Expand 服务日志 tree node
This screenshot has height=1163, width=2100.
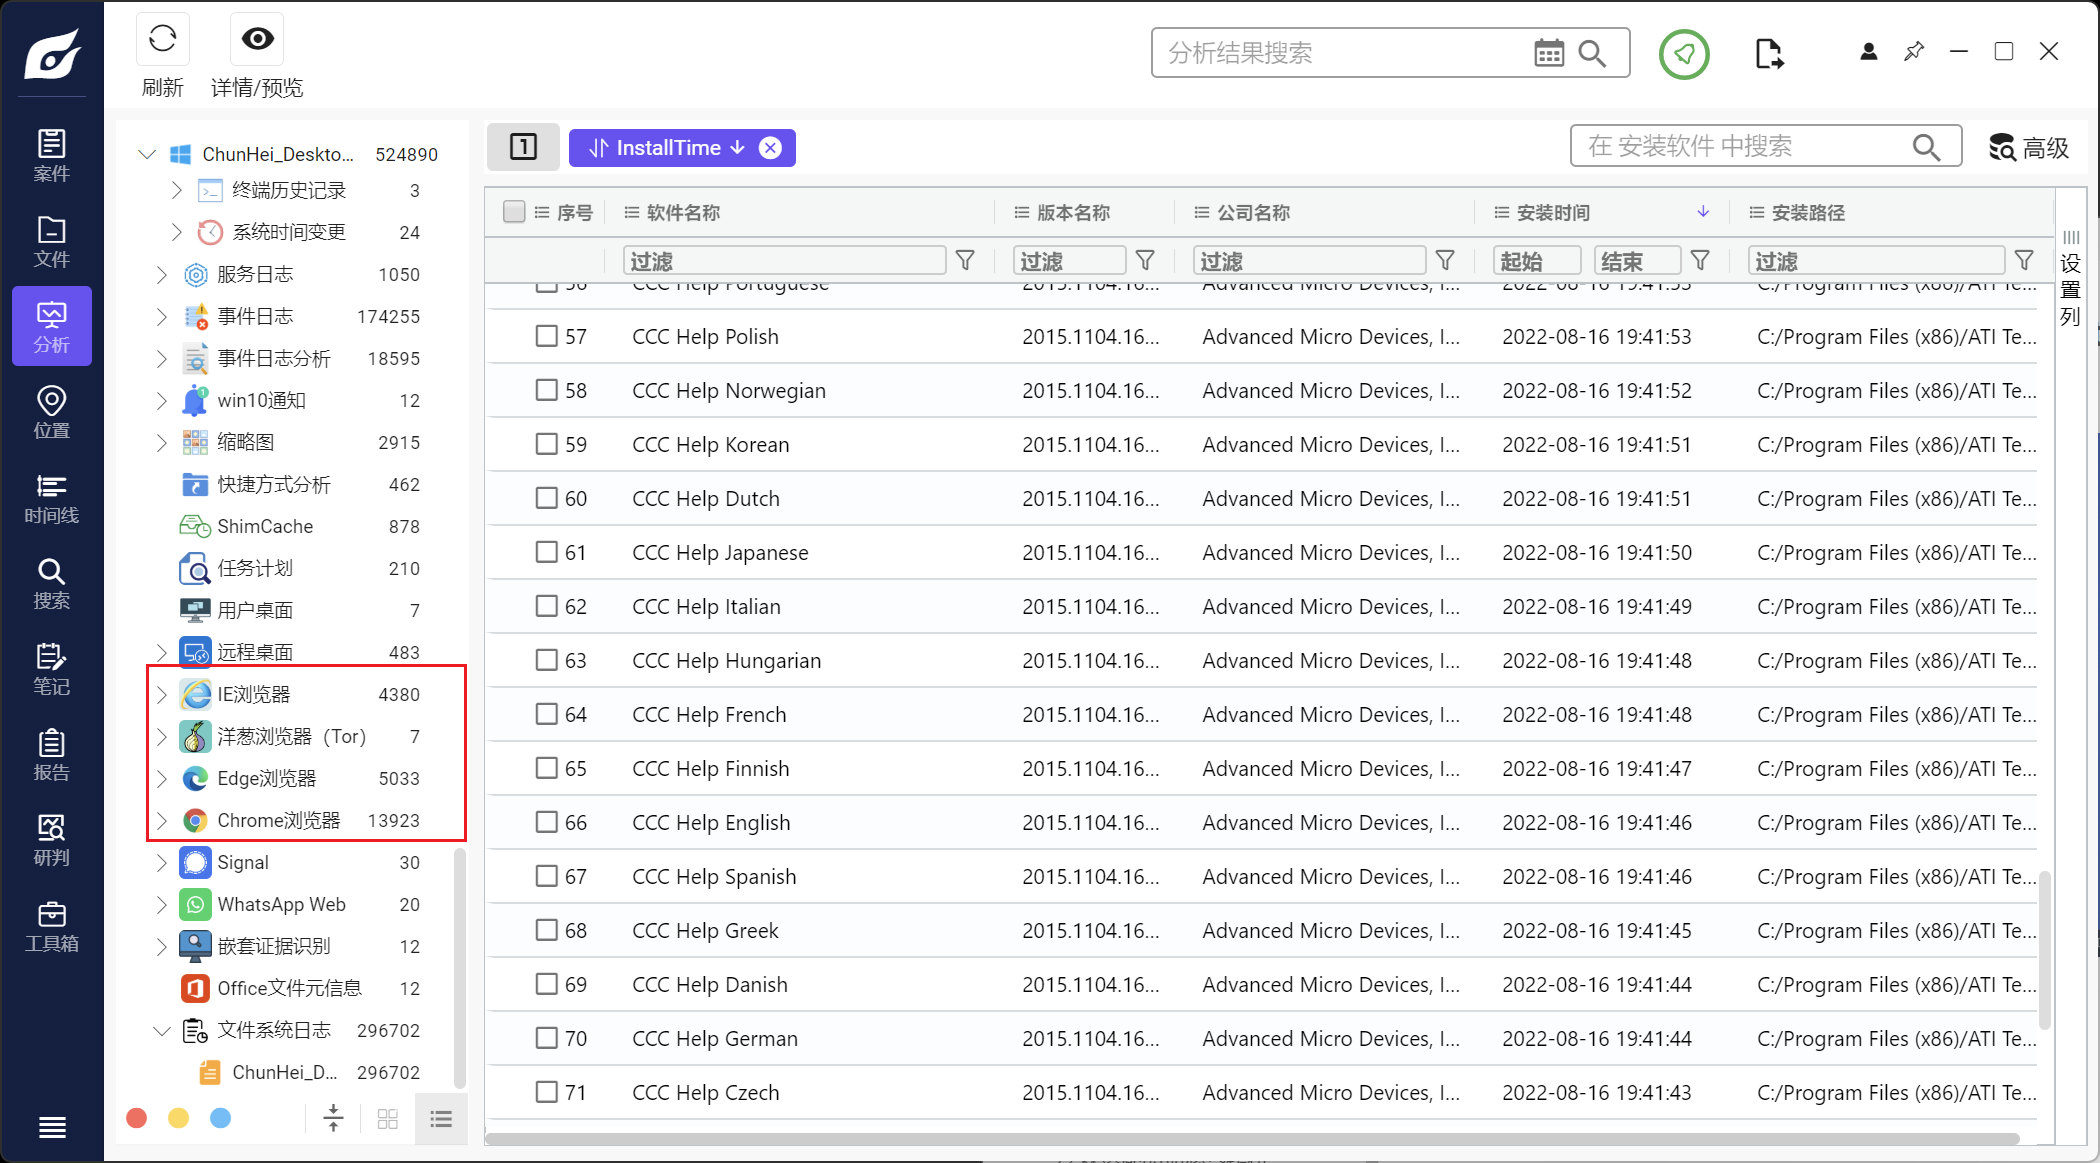tap(161, 274)
